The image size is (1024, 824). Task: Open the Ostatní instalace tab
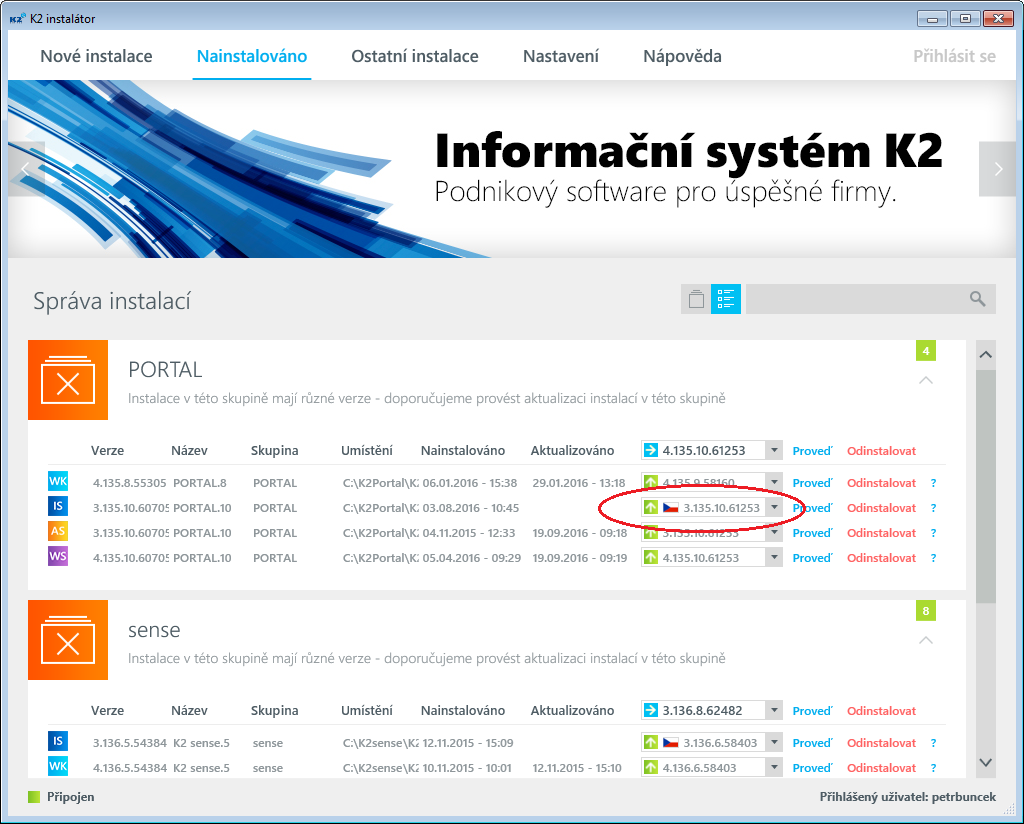coord(415,56)
